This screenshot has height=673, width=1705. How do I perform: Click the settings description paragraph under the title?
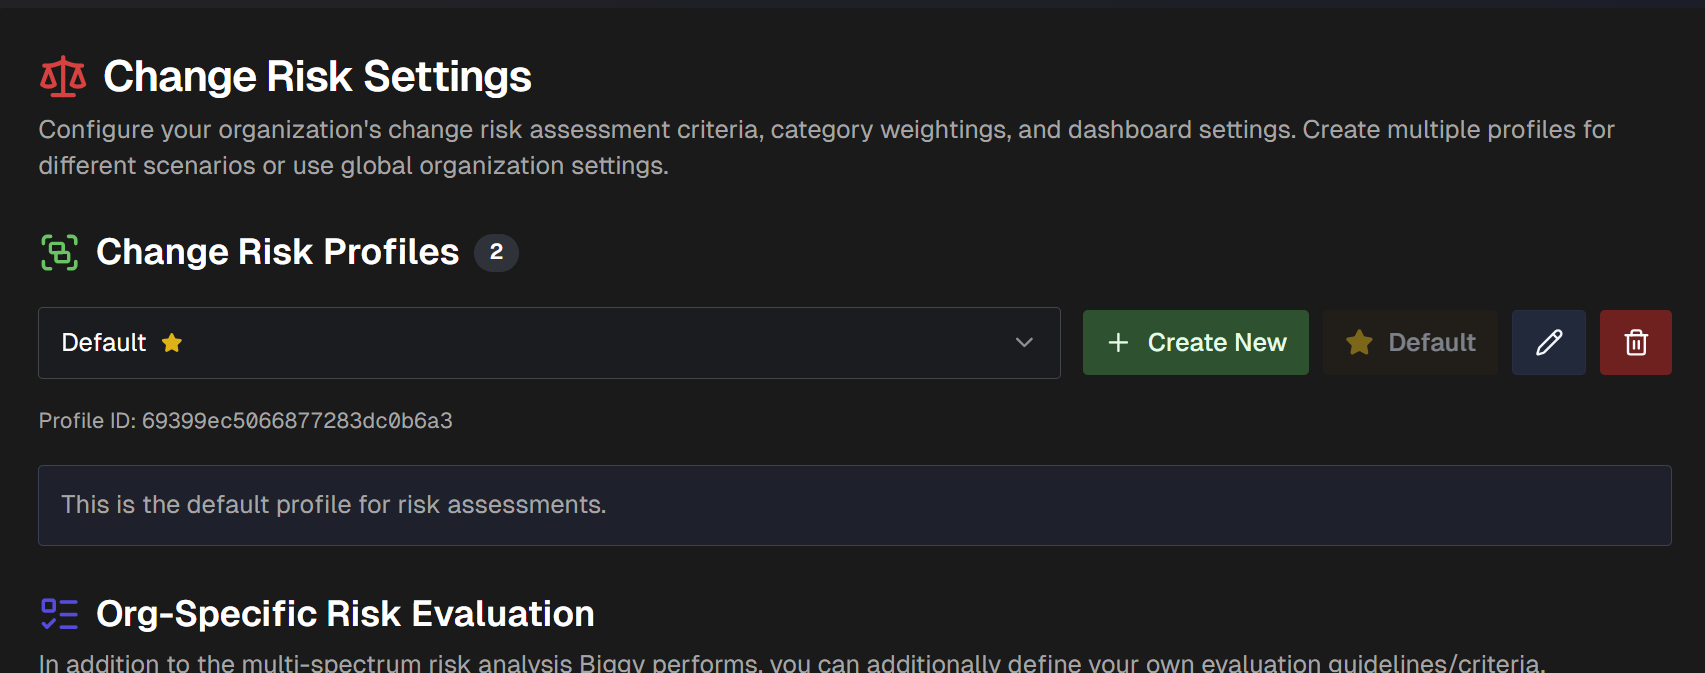(x=826, y=148)
